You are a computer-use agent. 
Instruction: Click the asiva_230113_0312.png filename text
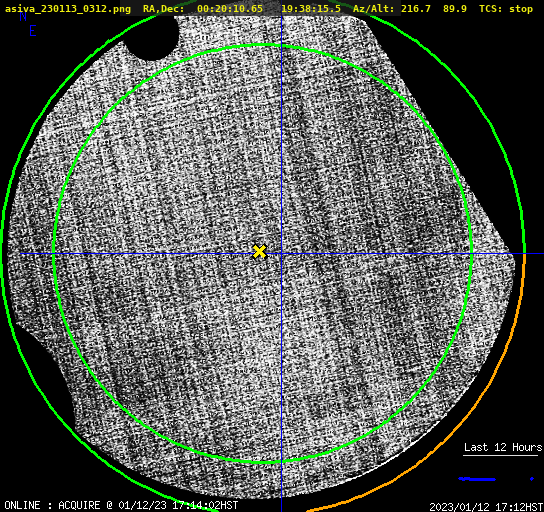coord(68,9)
